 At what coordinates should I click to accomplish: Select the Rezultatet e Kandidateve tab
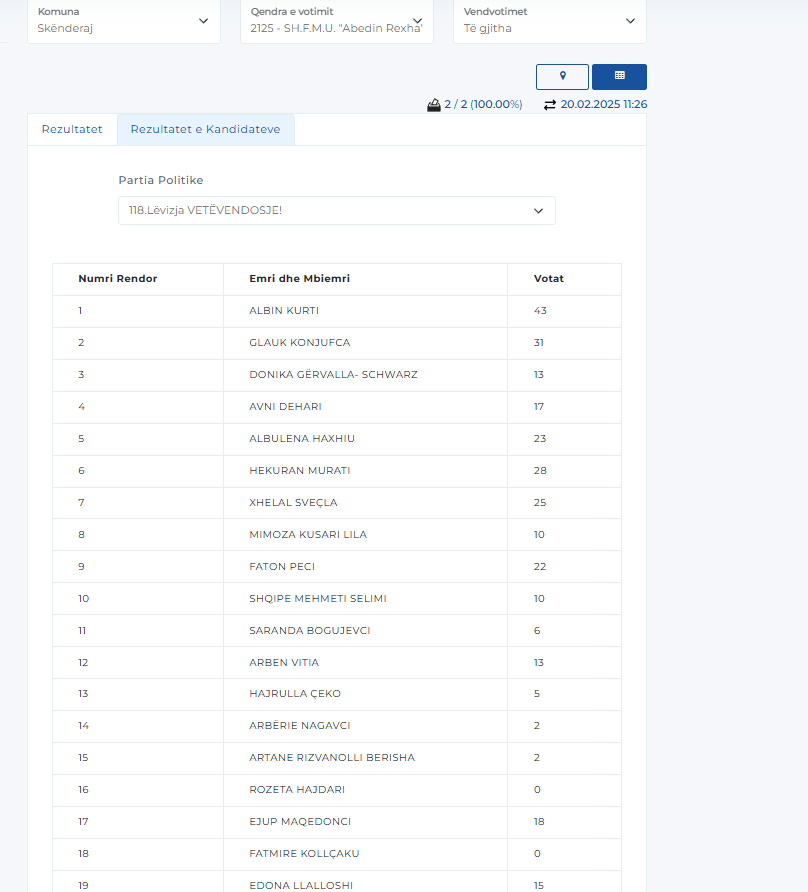[206, 129]
